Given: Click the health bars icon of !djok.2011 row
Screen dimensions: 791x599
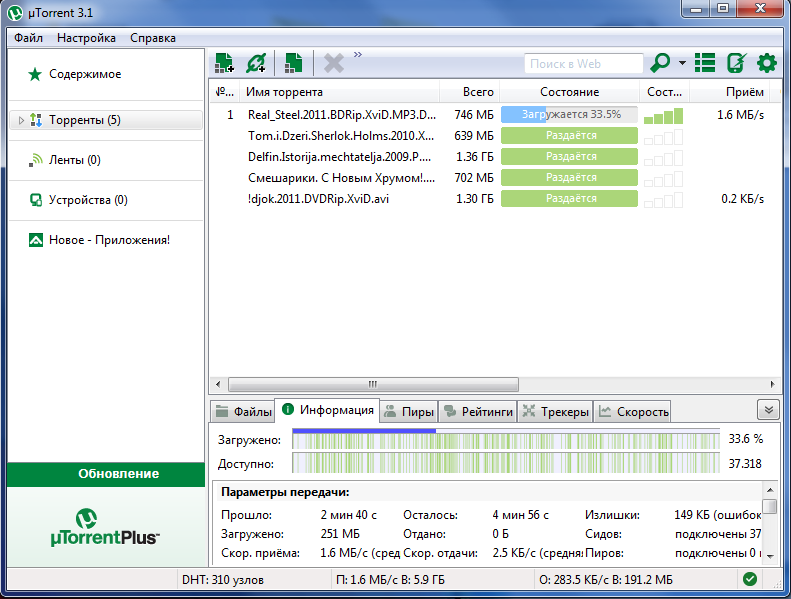Looking at the screenshot, I should click(663, 200).
